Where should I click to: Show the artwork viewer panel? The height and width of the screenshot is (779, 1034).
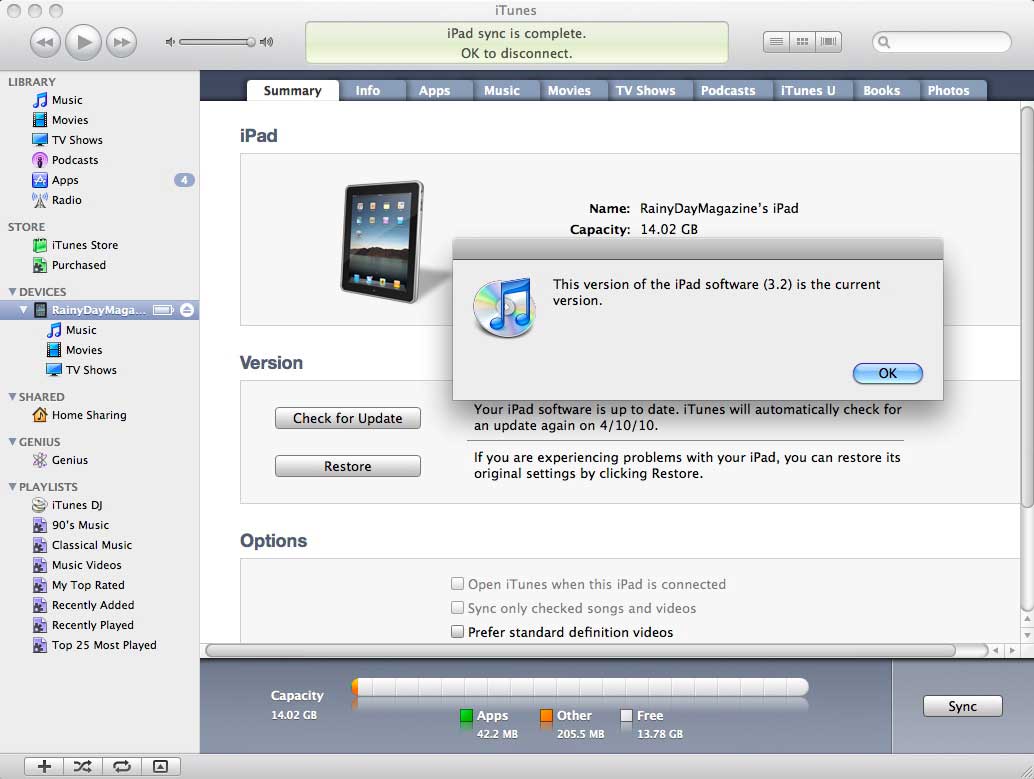pyautogui.click(x=160, y=766)
